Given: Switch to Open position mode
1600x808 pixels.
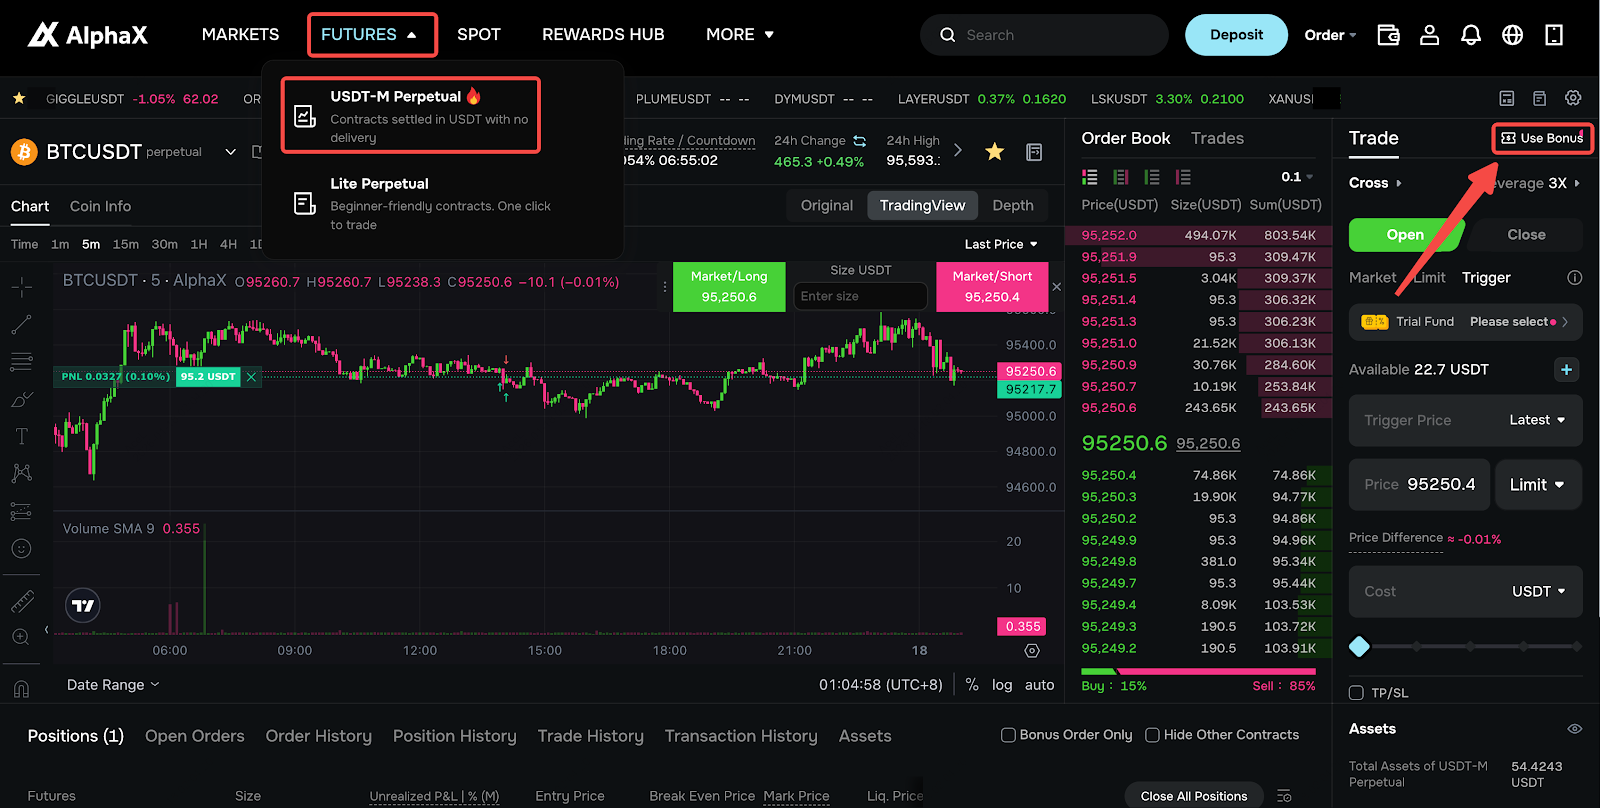Looking at the screenshot, I should point(1406,235).
